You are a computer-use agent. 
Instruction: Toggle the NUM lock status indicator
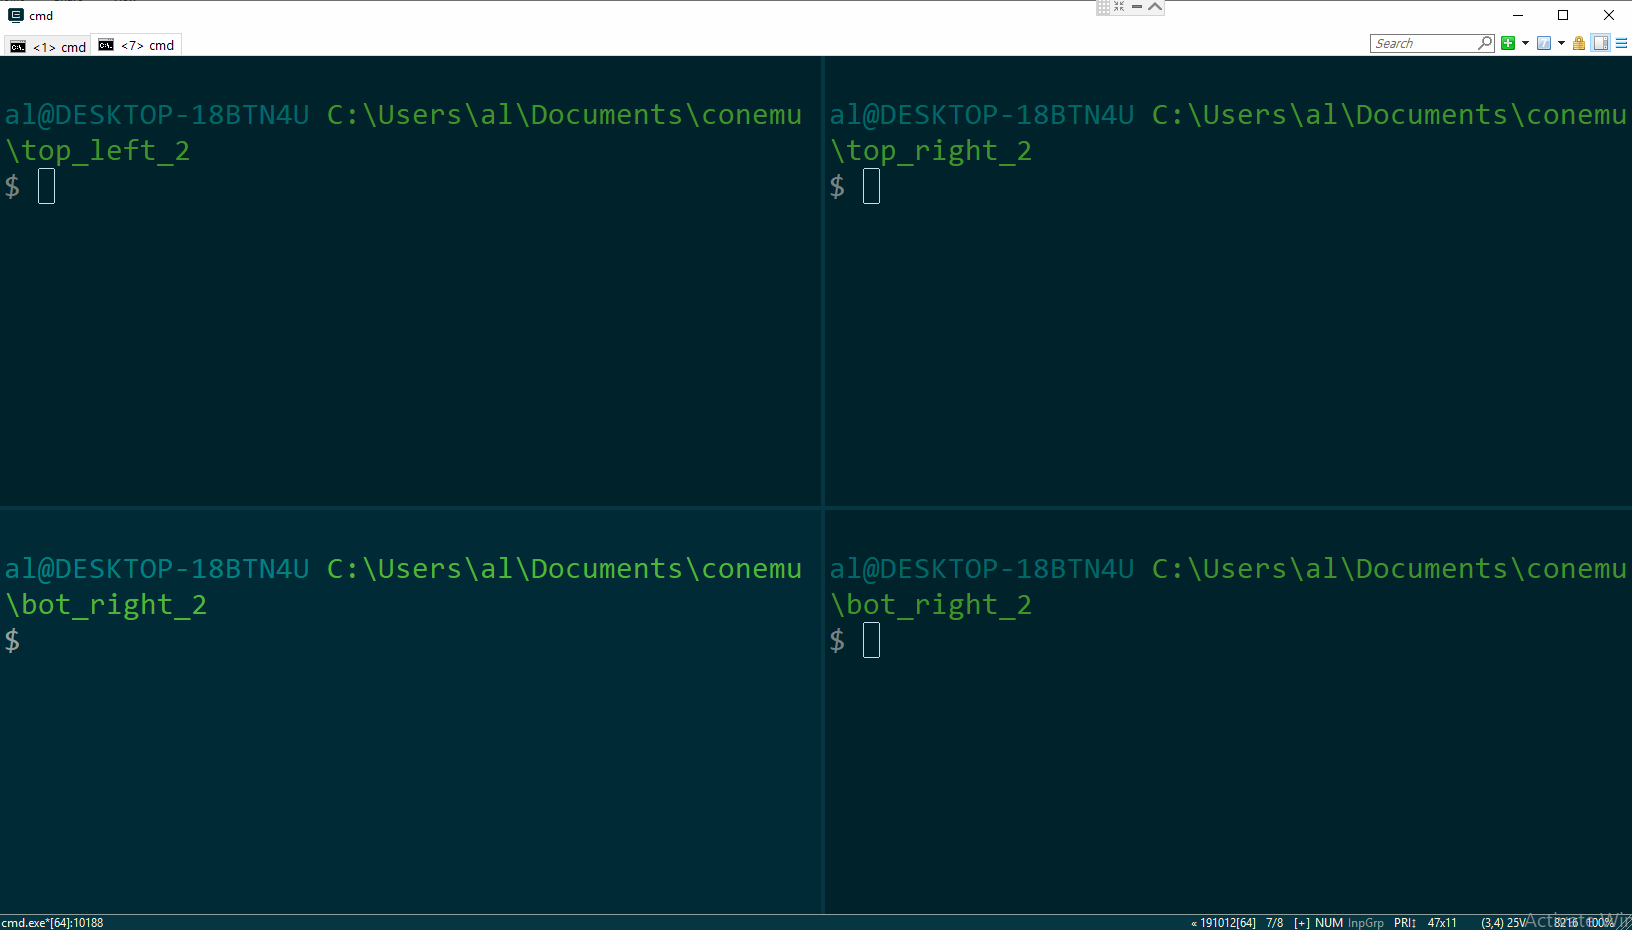1328,922
